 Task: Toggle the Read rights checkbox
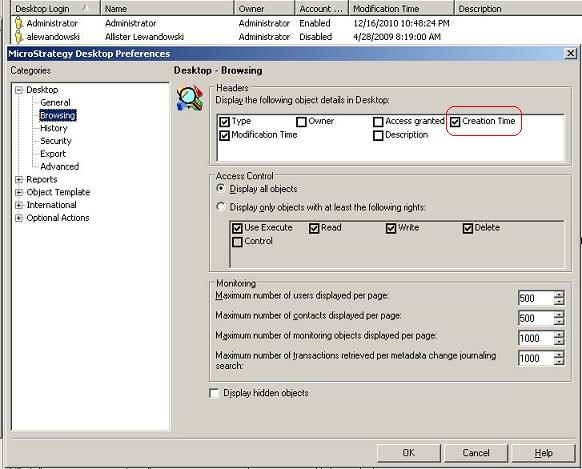[314, 228]
